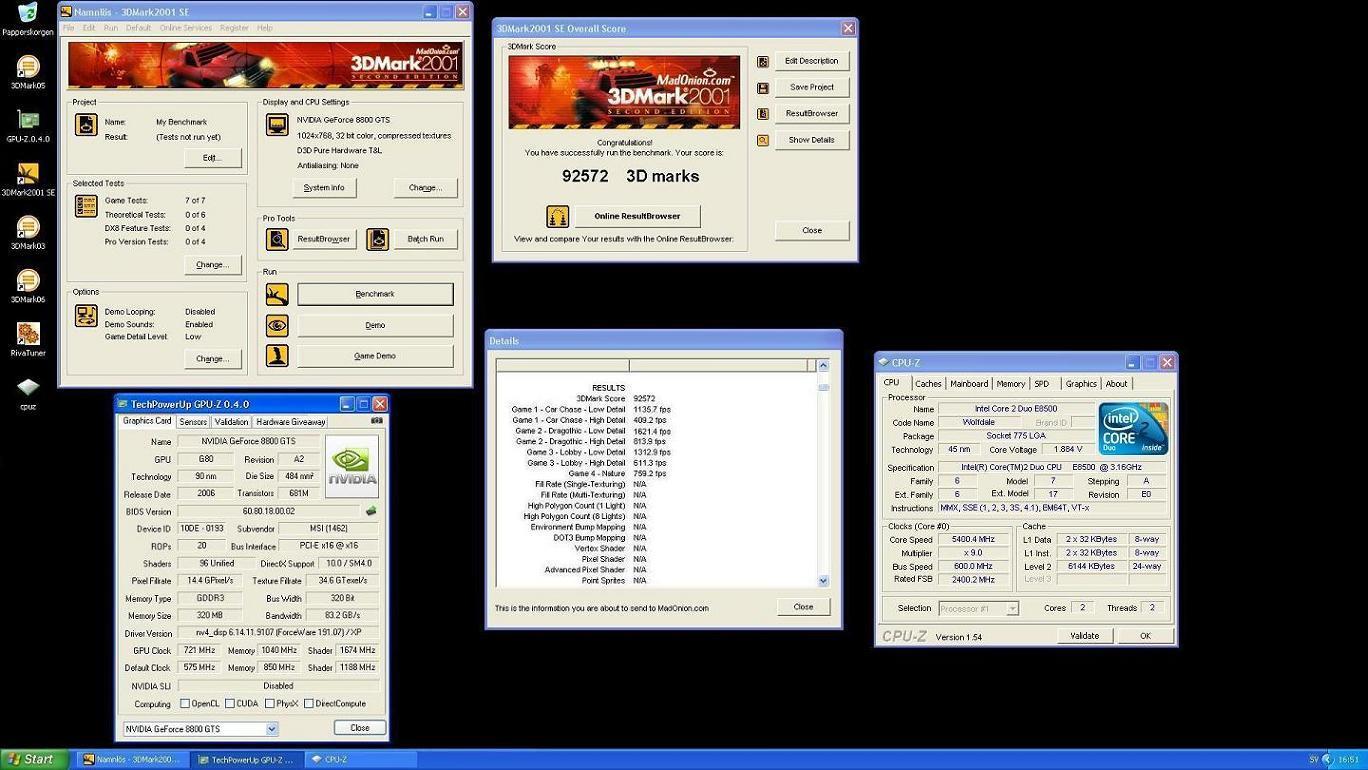This screenshot has width=1368, height=770.
Task: Switch to the Sensors tab in GPU-Z
Action: tap(193, 422)
